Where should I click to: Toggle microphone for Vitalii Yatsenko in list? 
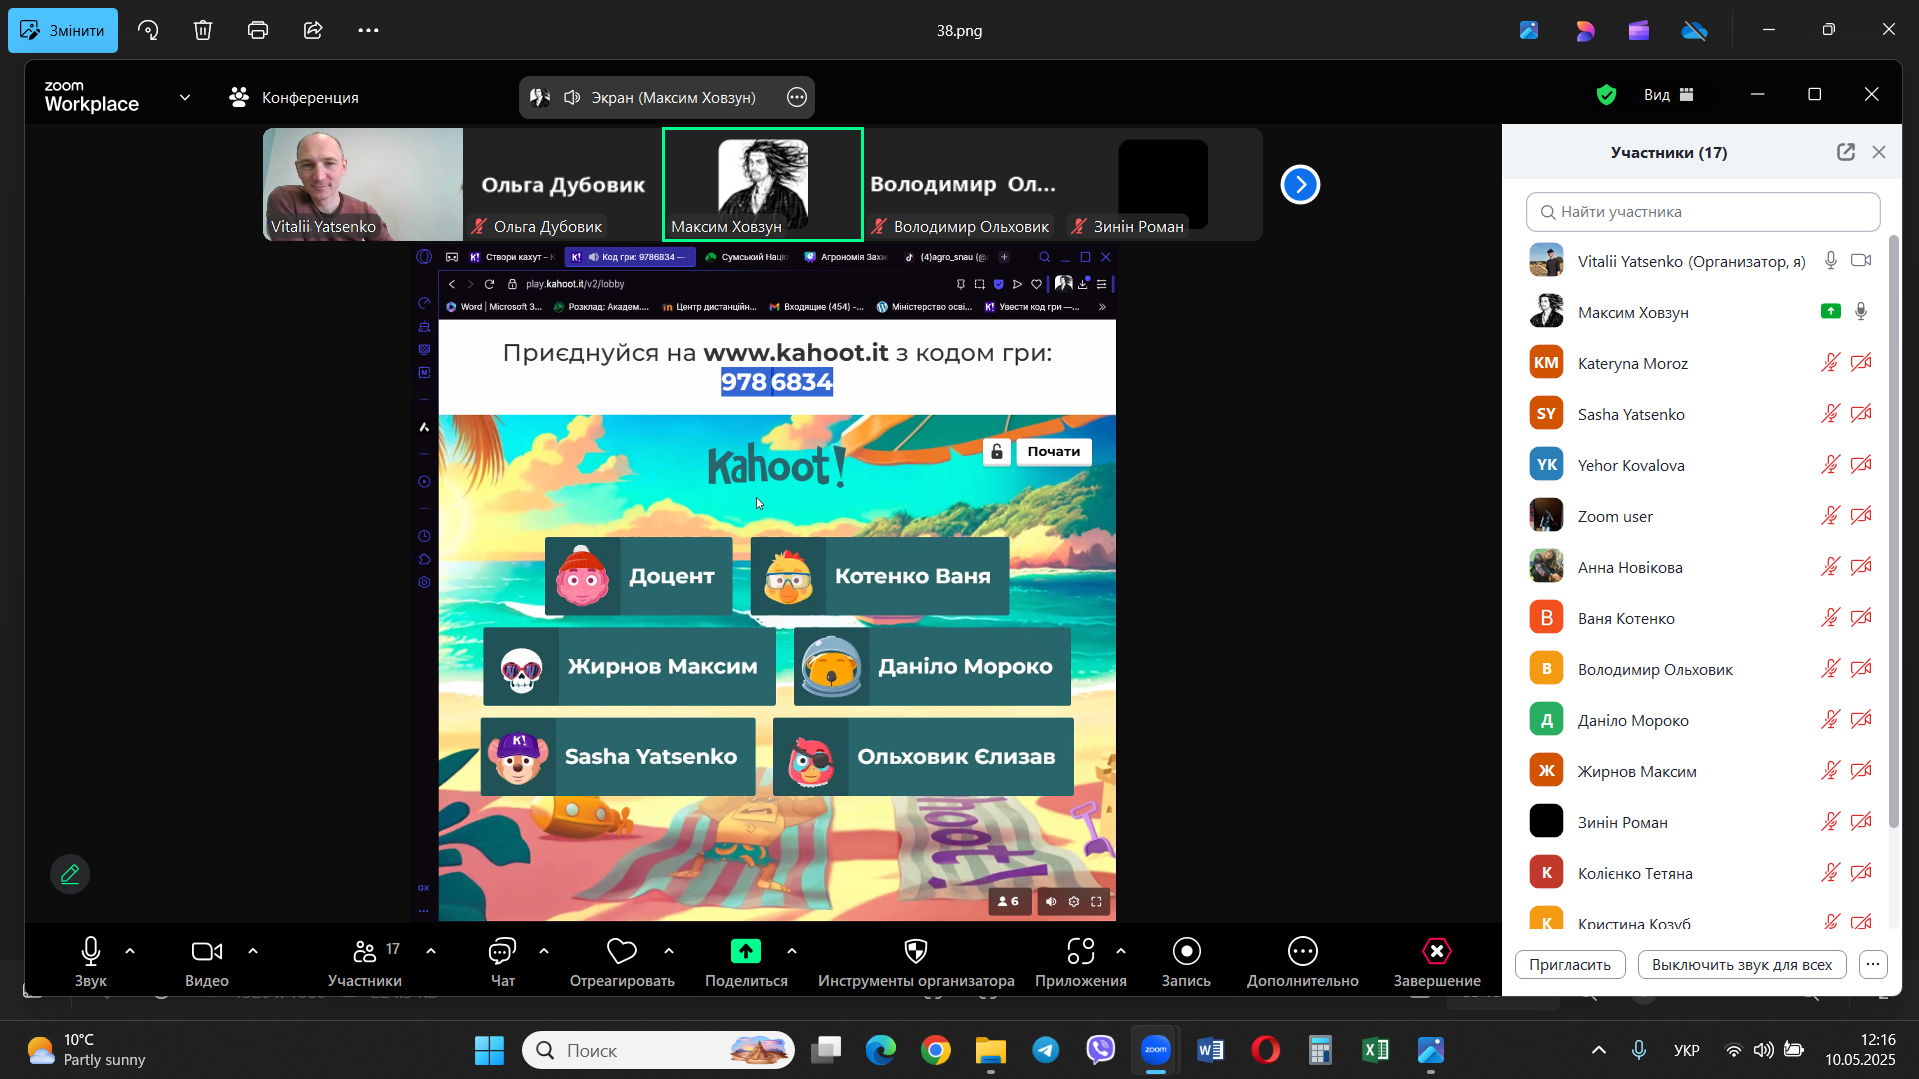1830,260
